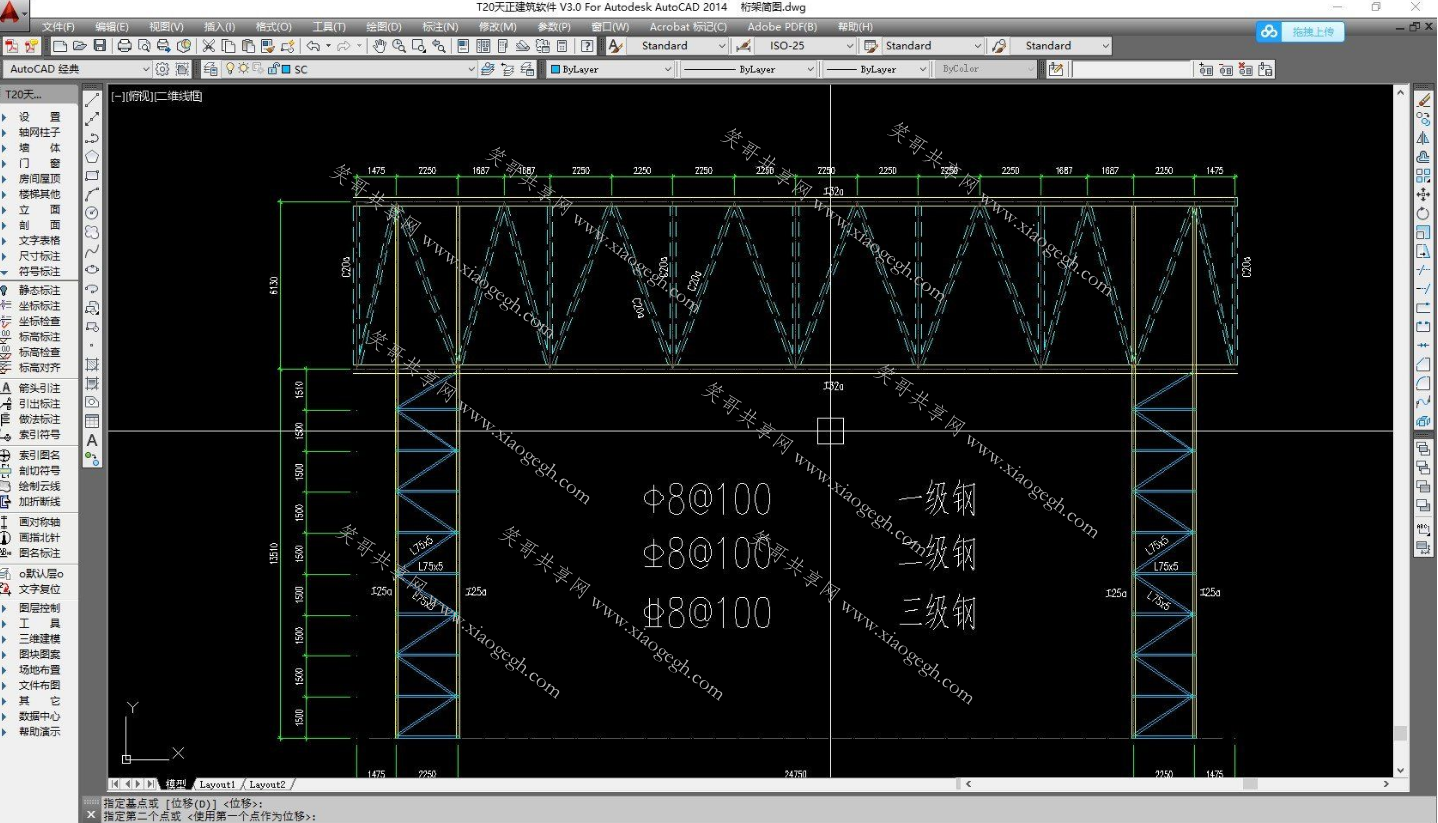Click the SC layer color swatch

point(287,70)
